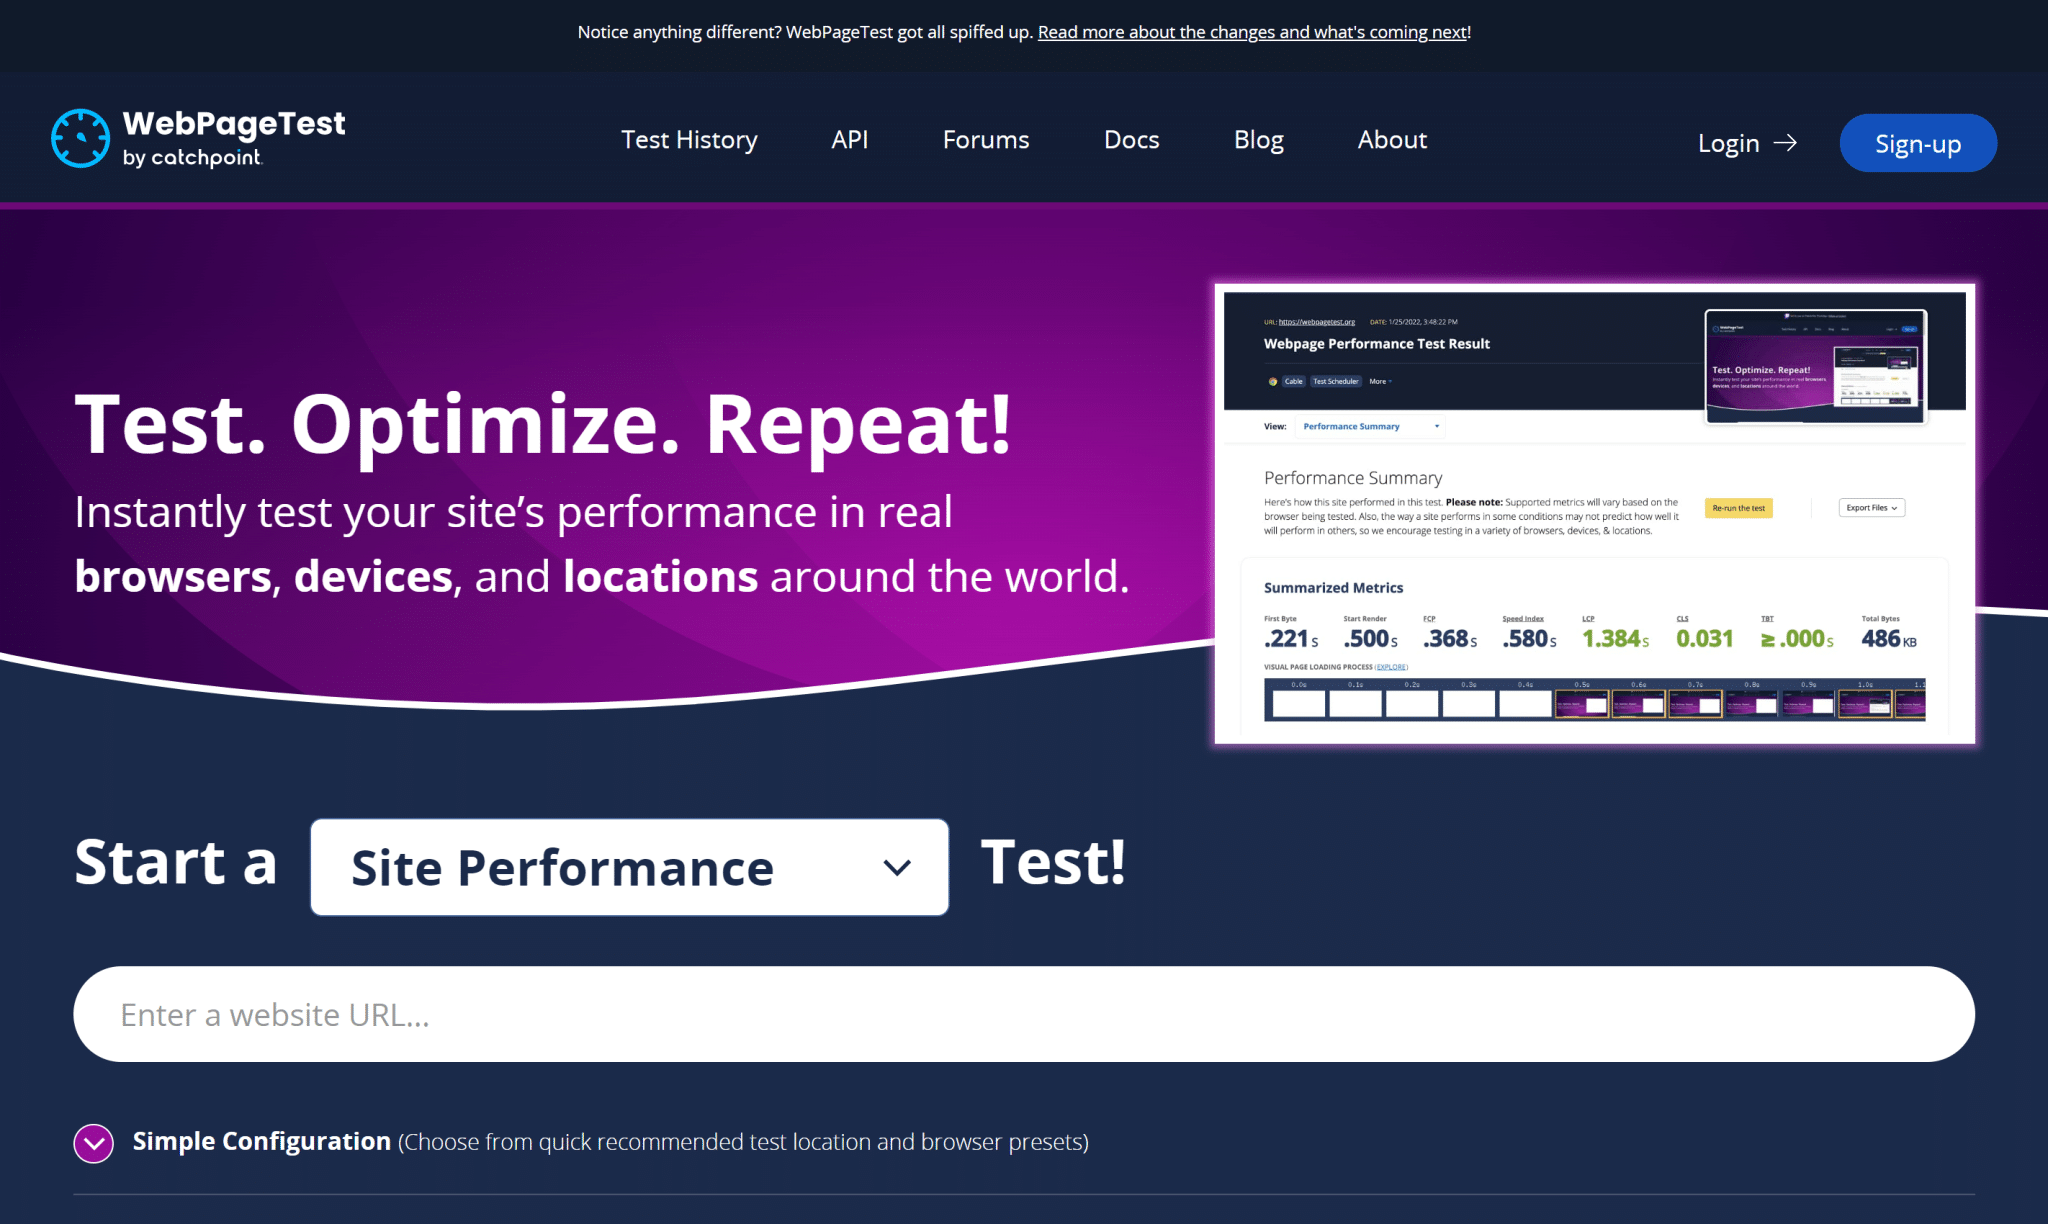Select the API menu item

pos(849,140)
